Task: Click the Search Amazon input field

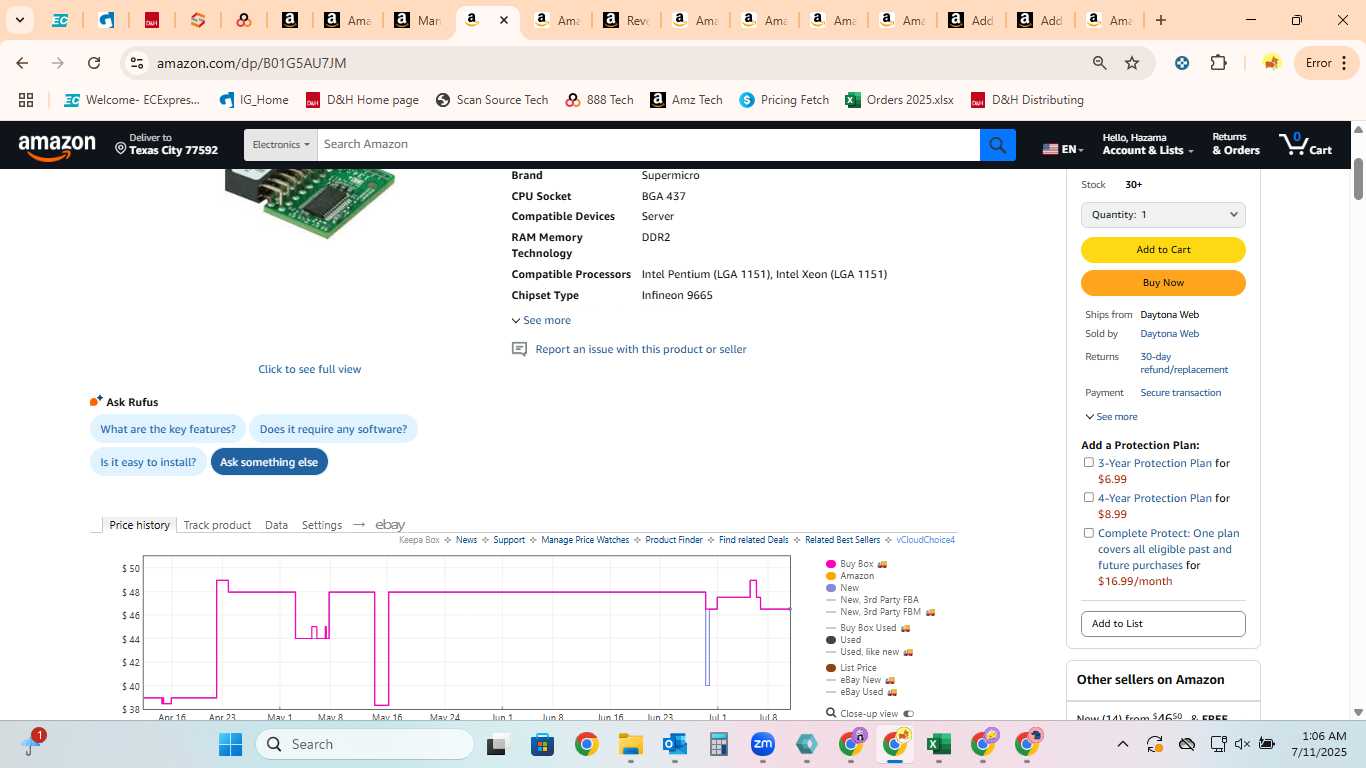Action: (x=648, y=145)
